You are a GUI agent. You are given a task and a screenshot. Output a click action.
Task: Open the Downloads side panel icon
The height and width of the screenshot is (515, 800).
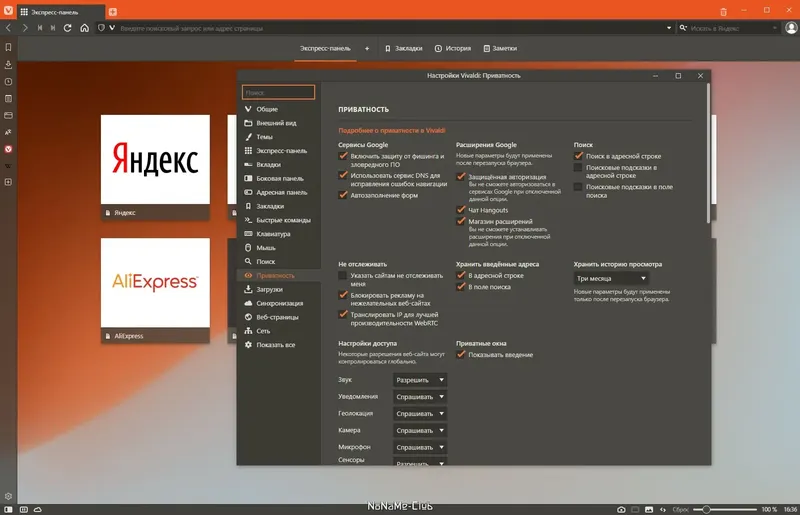(8, 64)
